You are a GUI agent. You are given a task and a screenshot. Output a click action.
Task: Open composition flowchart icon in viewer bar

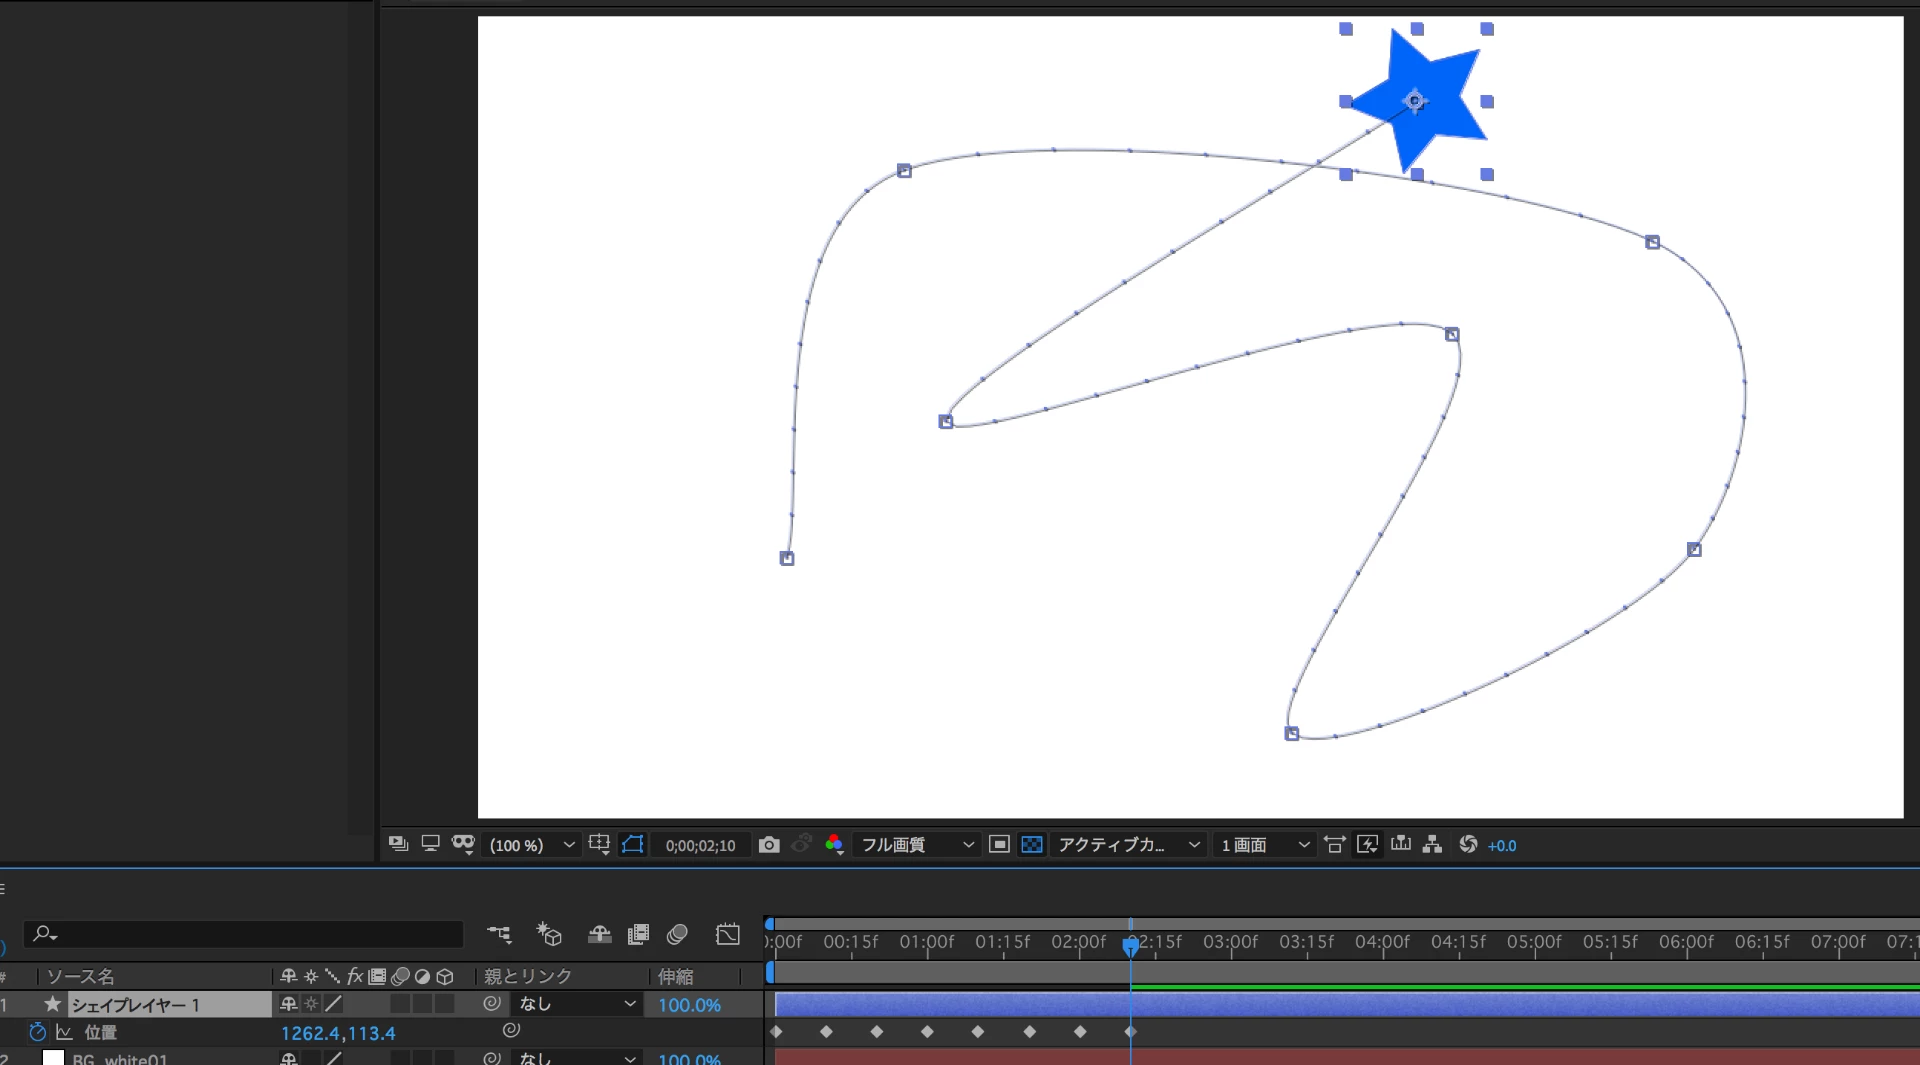click(1433, 844)
